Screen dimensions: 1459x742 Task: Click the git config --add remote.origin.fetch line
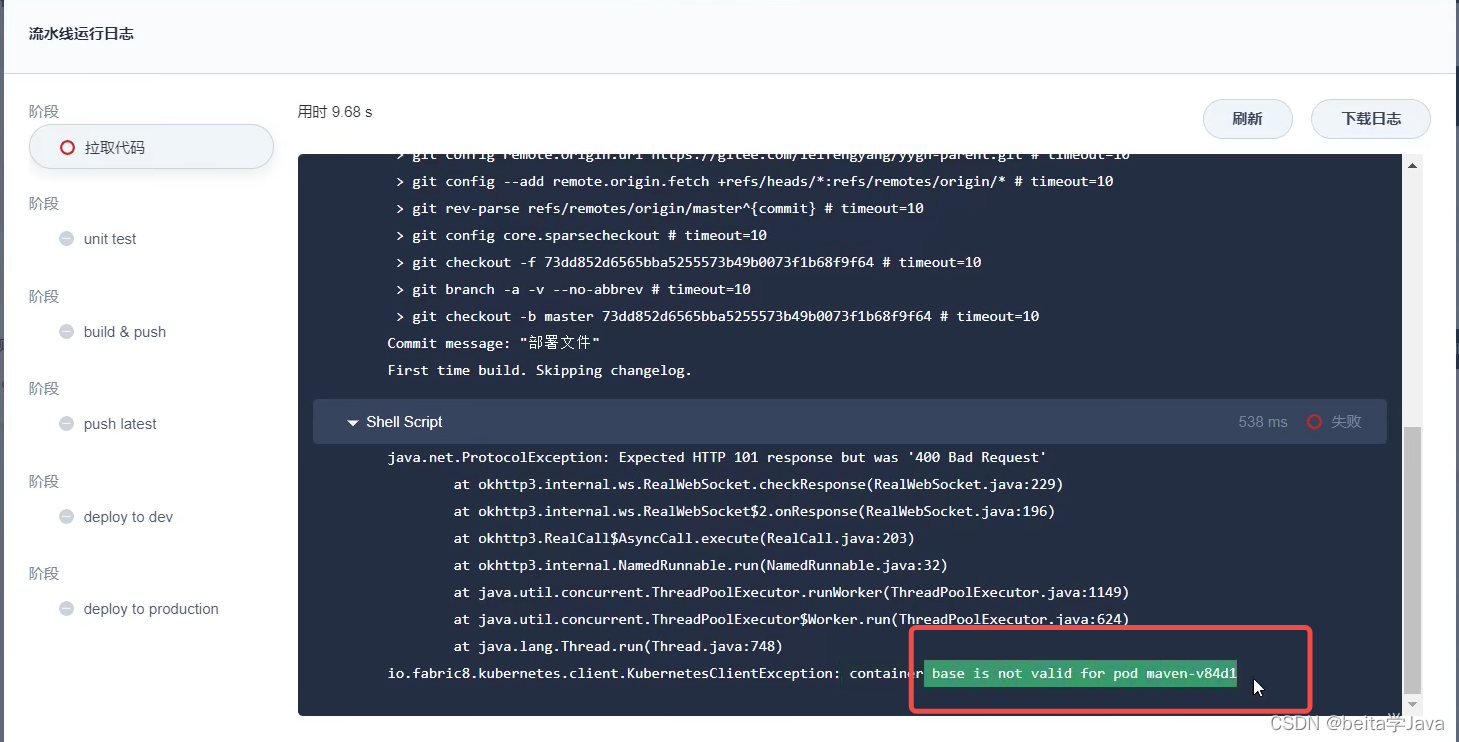coord(755,181)
